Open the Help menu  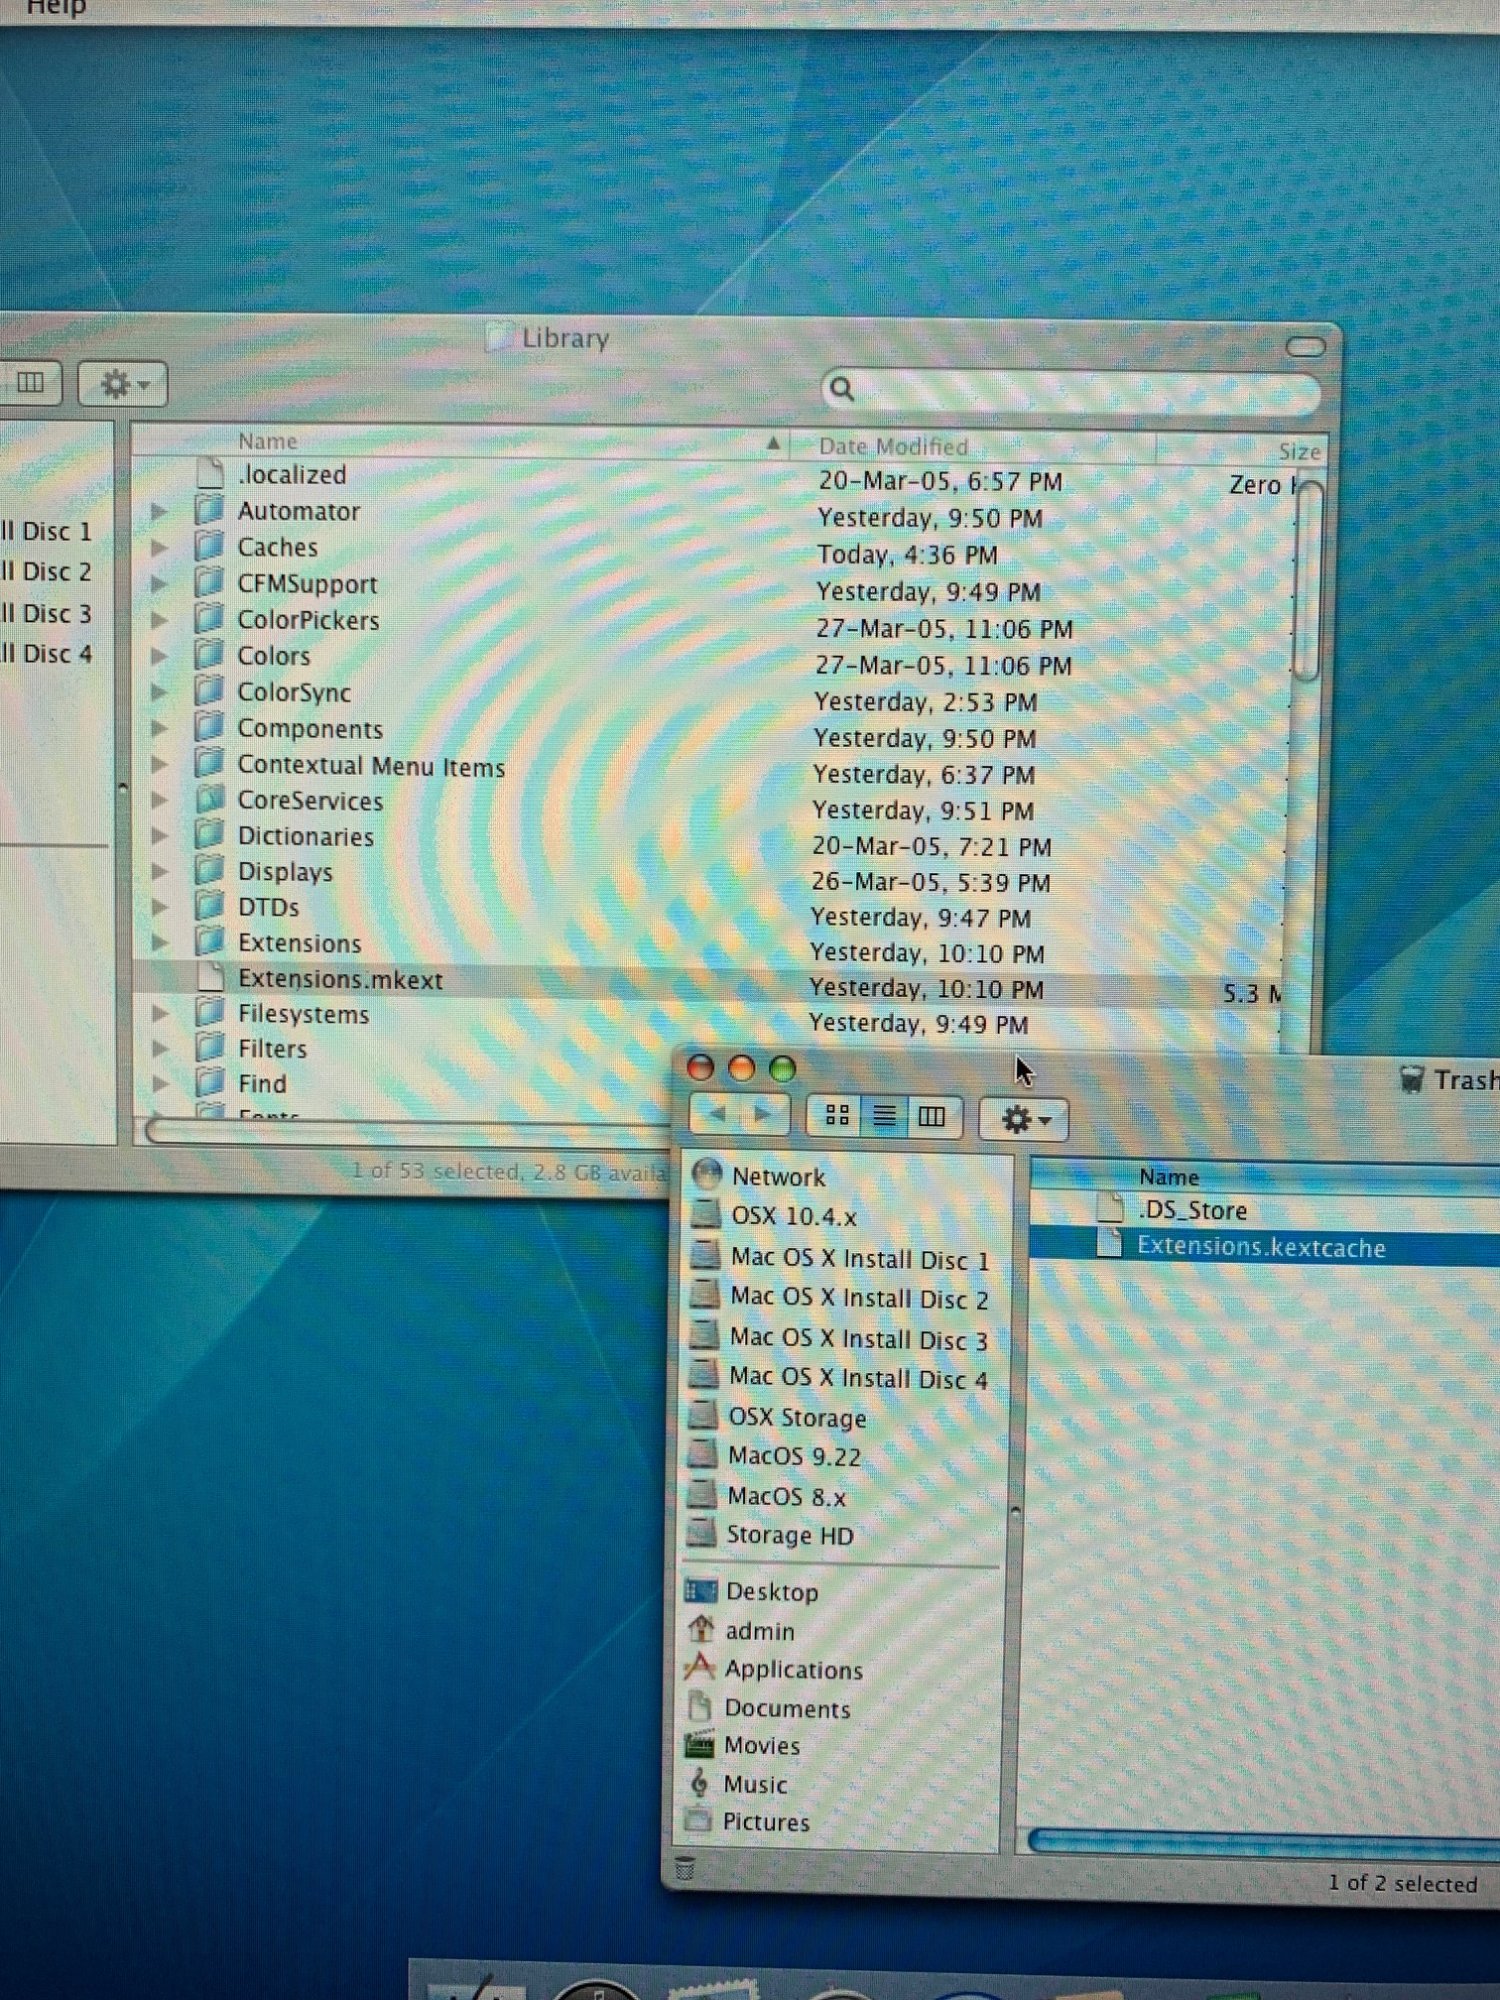pyautogui.click(x=55, y=8)
